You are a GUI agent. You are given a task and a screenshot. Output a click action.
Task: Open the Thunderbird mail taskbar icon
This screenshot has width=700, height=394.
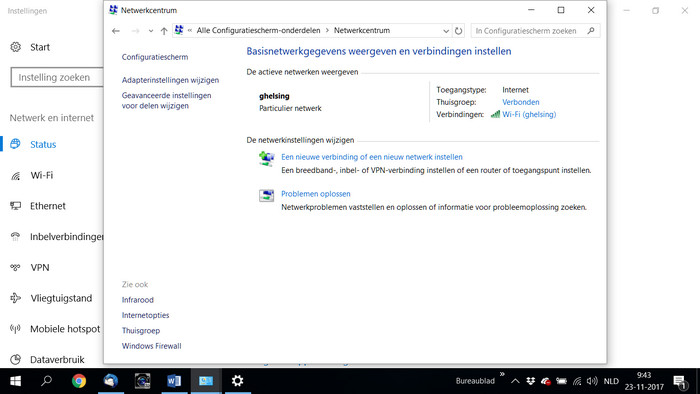tap(111, 381)
